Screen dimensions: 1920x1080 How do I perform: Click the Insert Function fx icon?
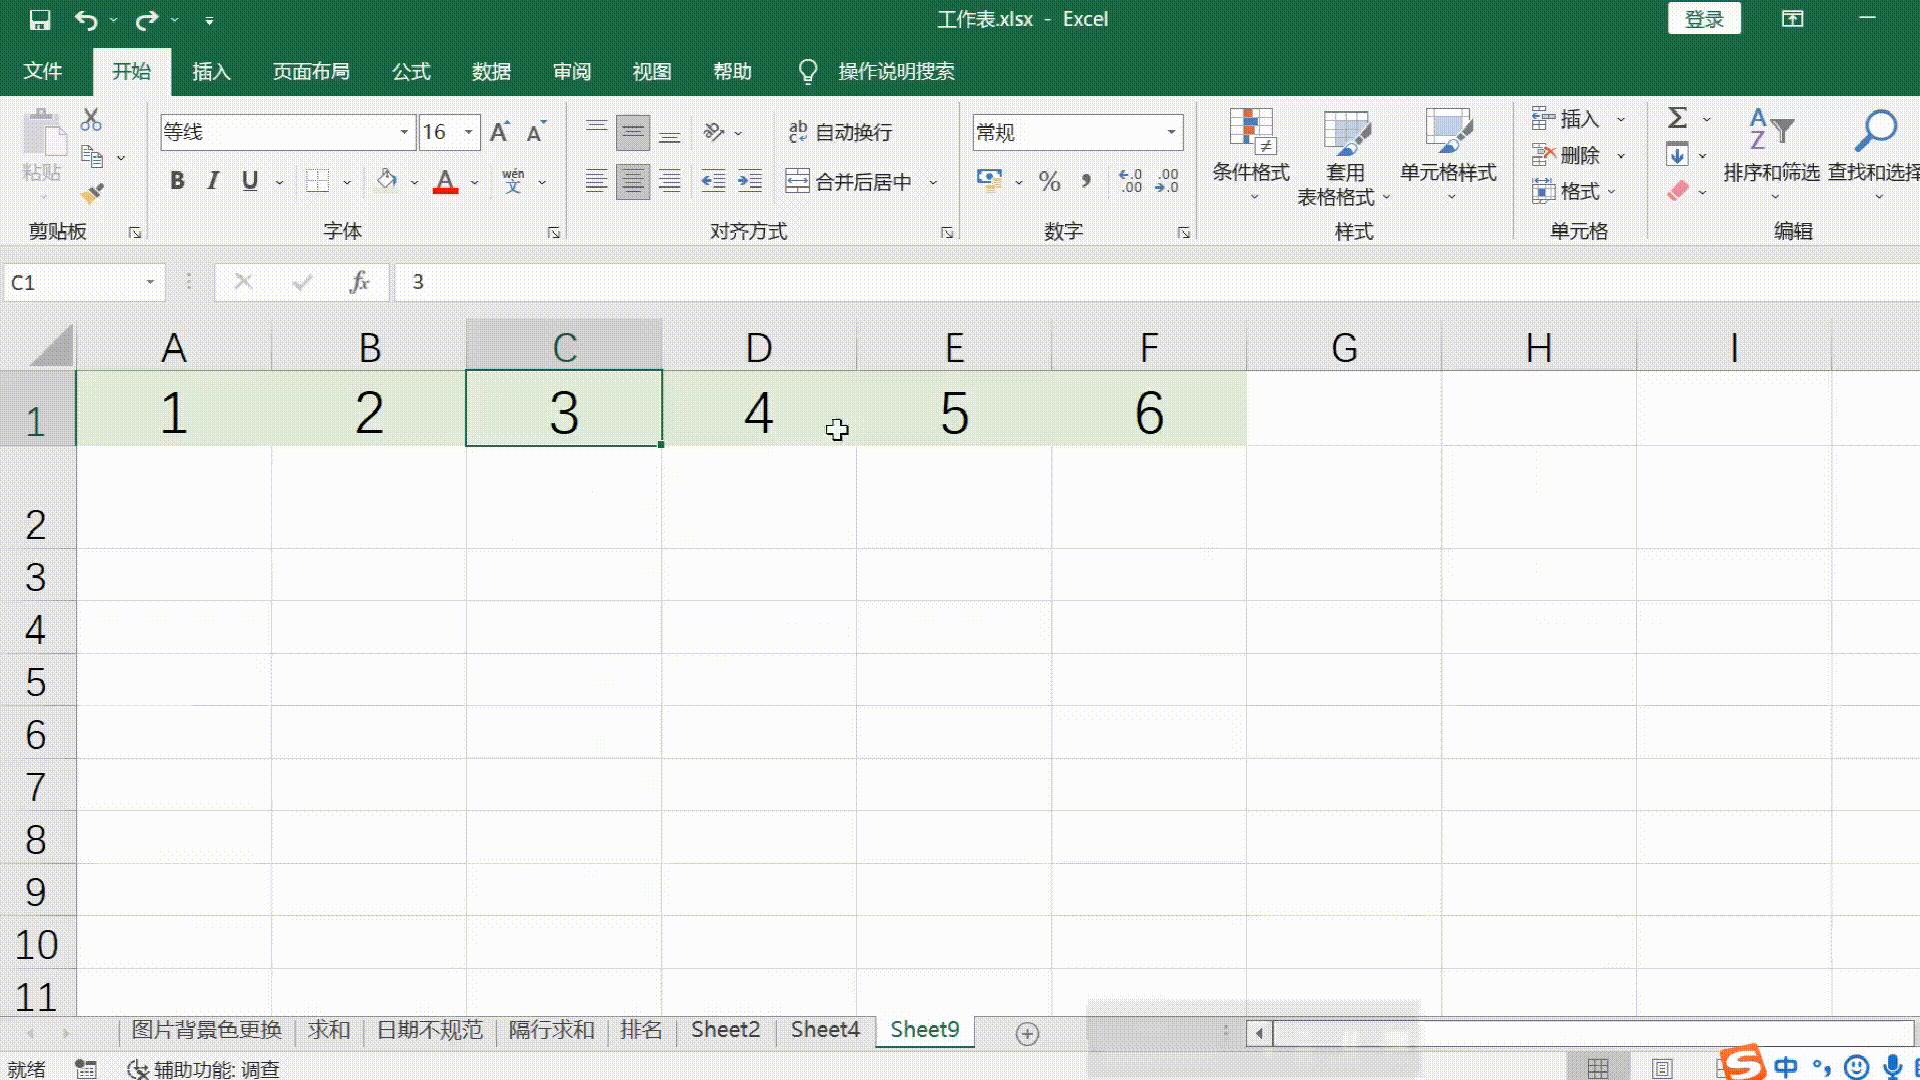(x=359, y=283)
